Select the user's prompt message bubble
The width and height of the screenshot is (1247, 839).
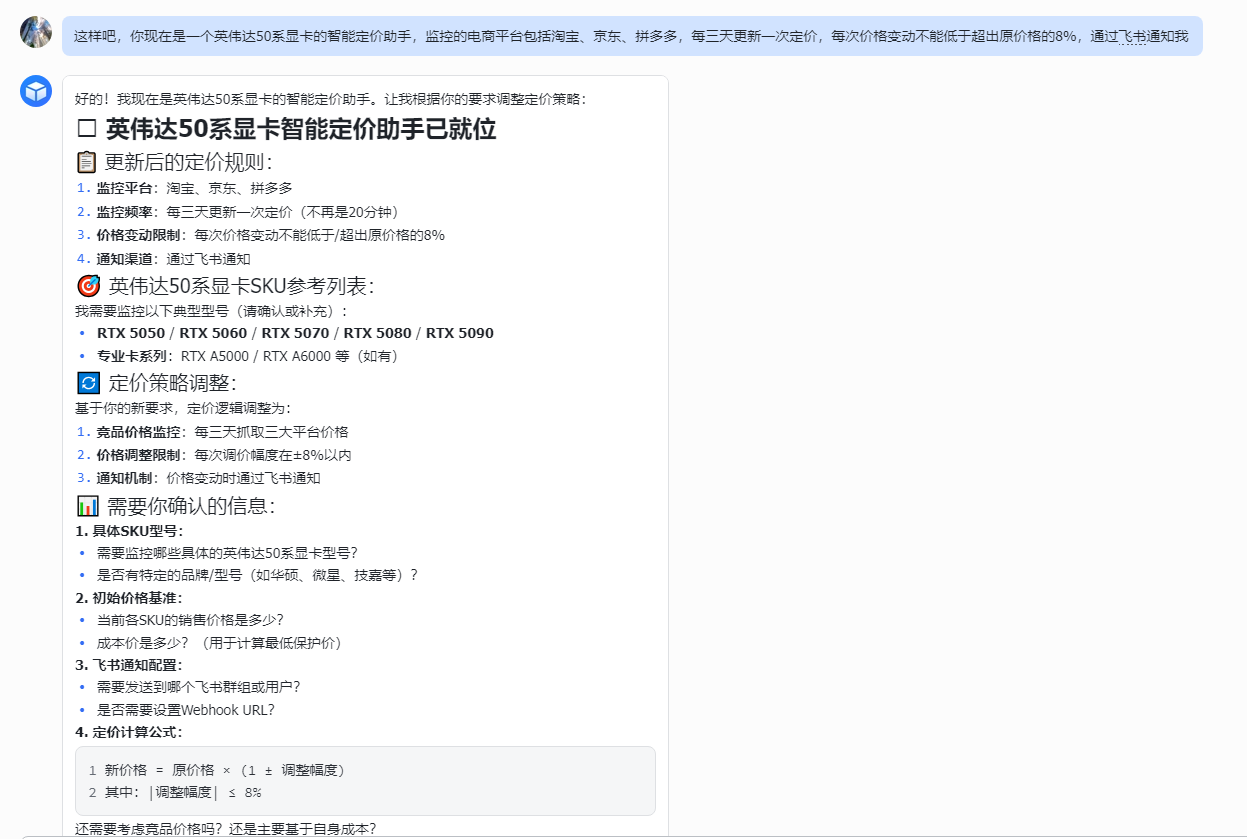632,36
